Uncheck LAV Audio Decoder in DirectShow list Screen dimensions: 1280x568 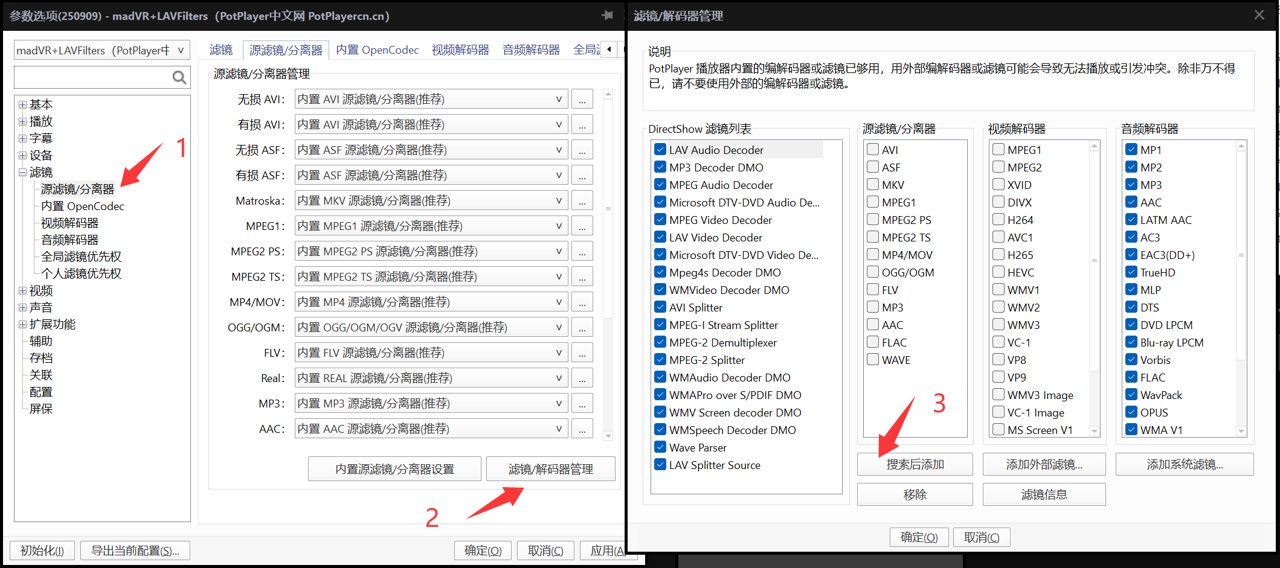[x=660, y=150]
